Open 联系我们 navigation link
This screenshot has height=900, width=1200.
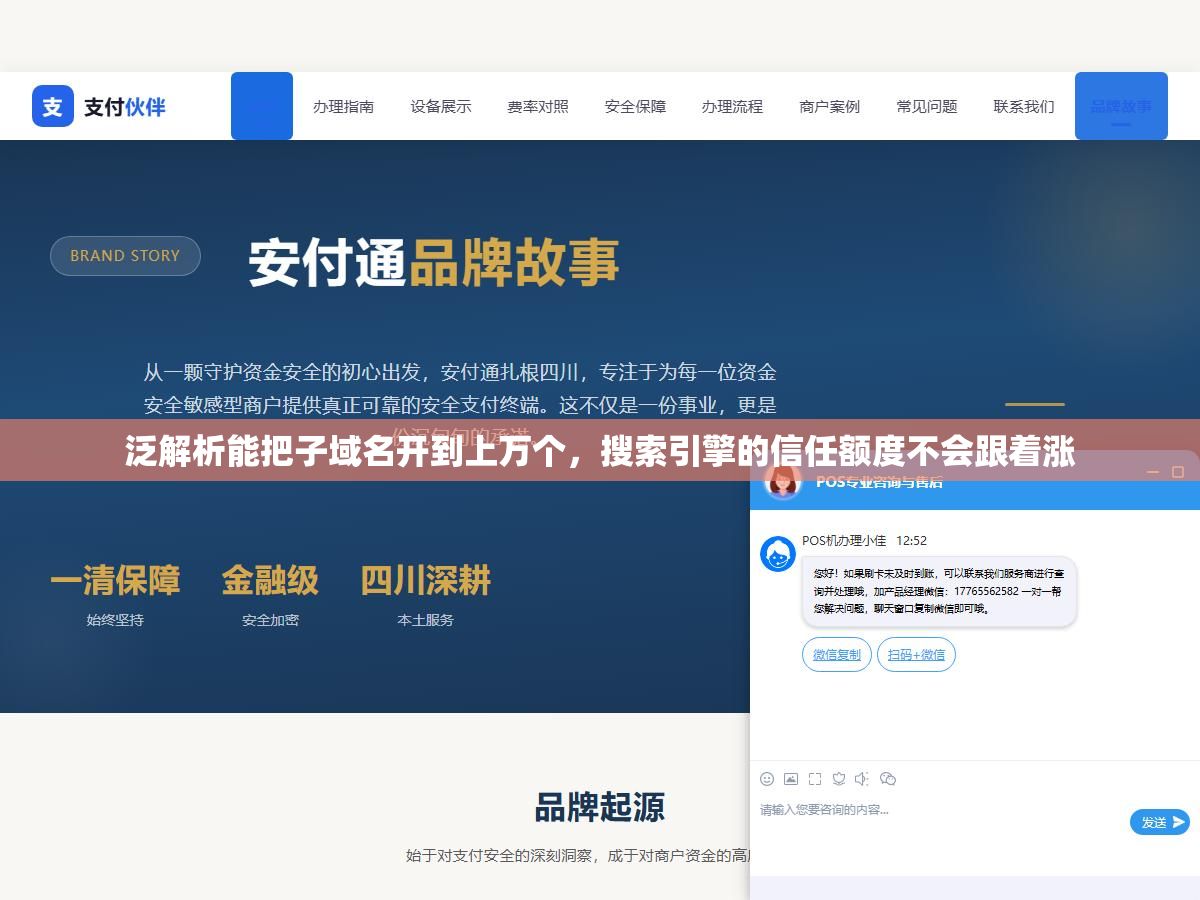(x=1024, y=106)
